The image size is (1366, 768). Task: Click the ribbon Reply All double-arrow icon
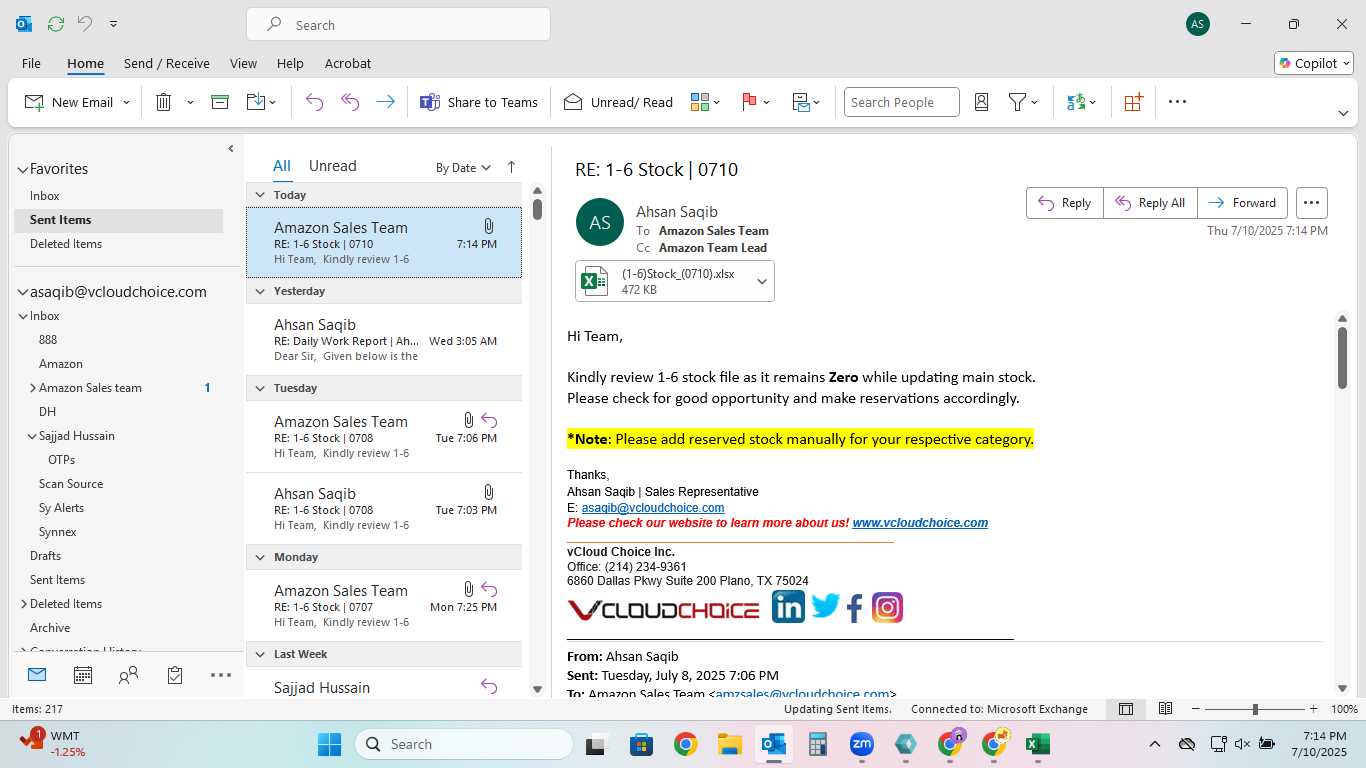[350, 102]
